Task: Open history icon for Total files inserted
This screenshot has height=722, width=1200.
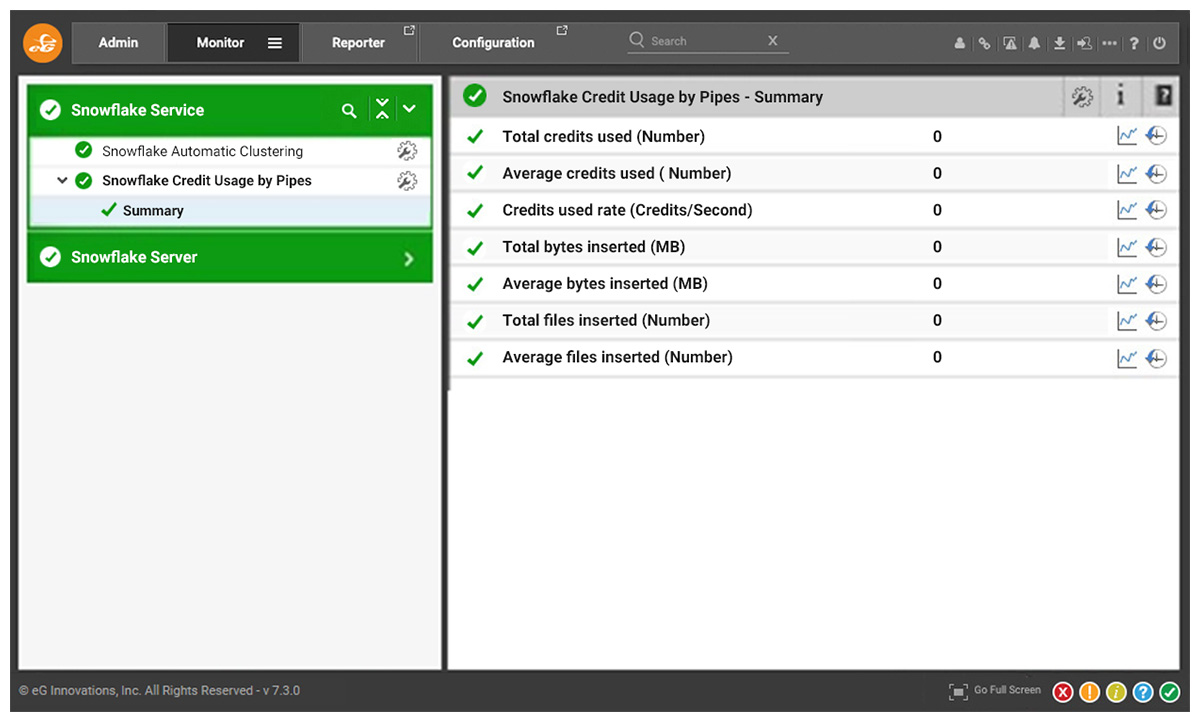Action: tap(1156, 320)
